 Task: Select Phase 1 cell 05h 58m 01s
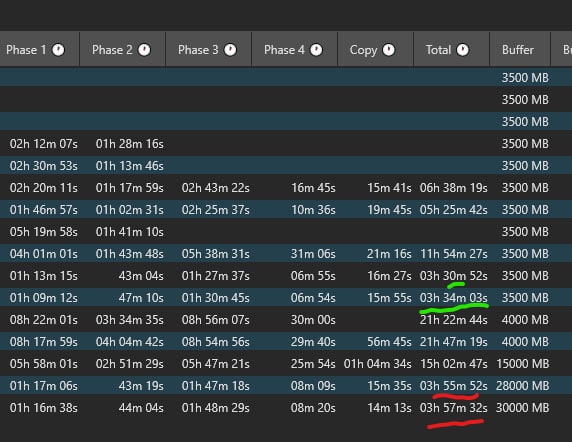click(x=44, y=364)
